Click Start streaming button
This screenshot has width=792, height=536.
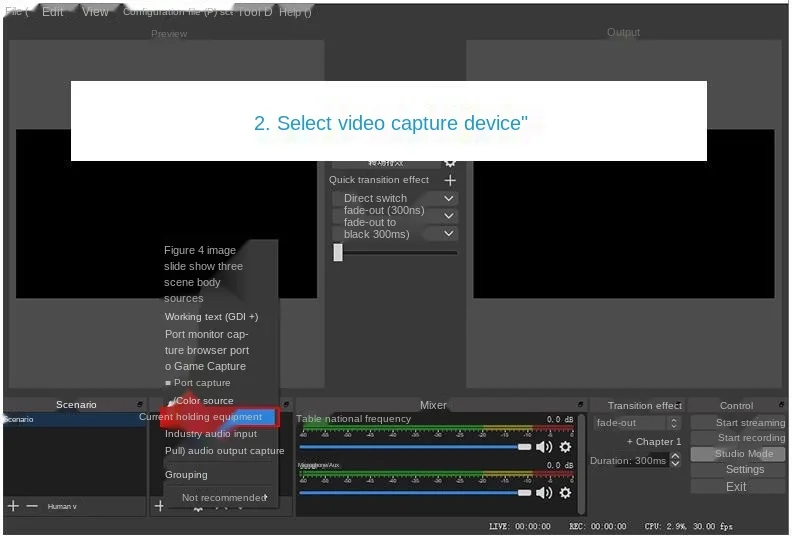click(x=738, y=422)
